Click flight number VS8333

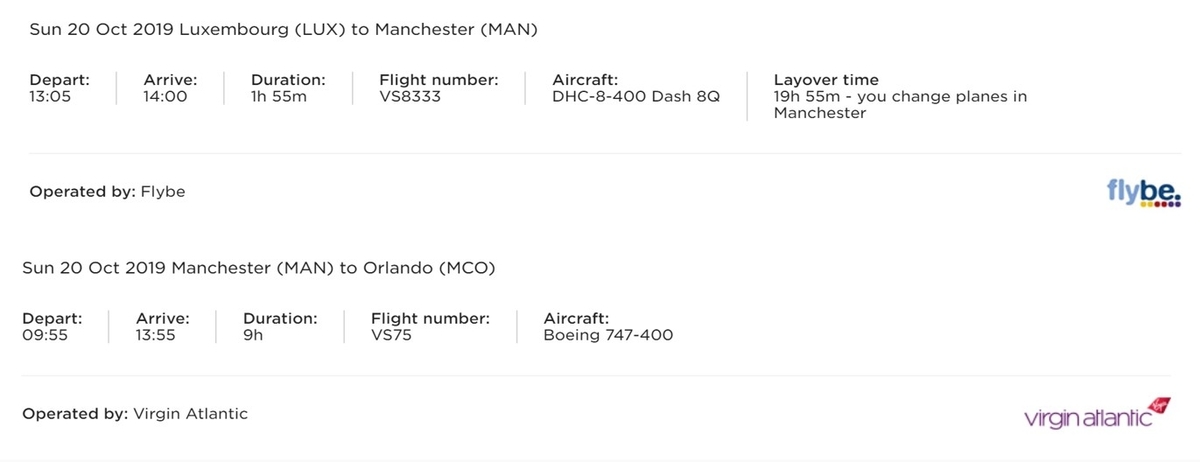coord(410,97)
